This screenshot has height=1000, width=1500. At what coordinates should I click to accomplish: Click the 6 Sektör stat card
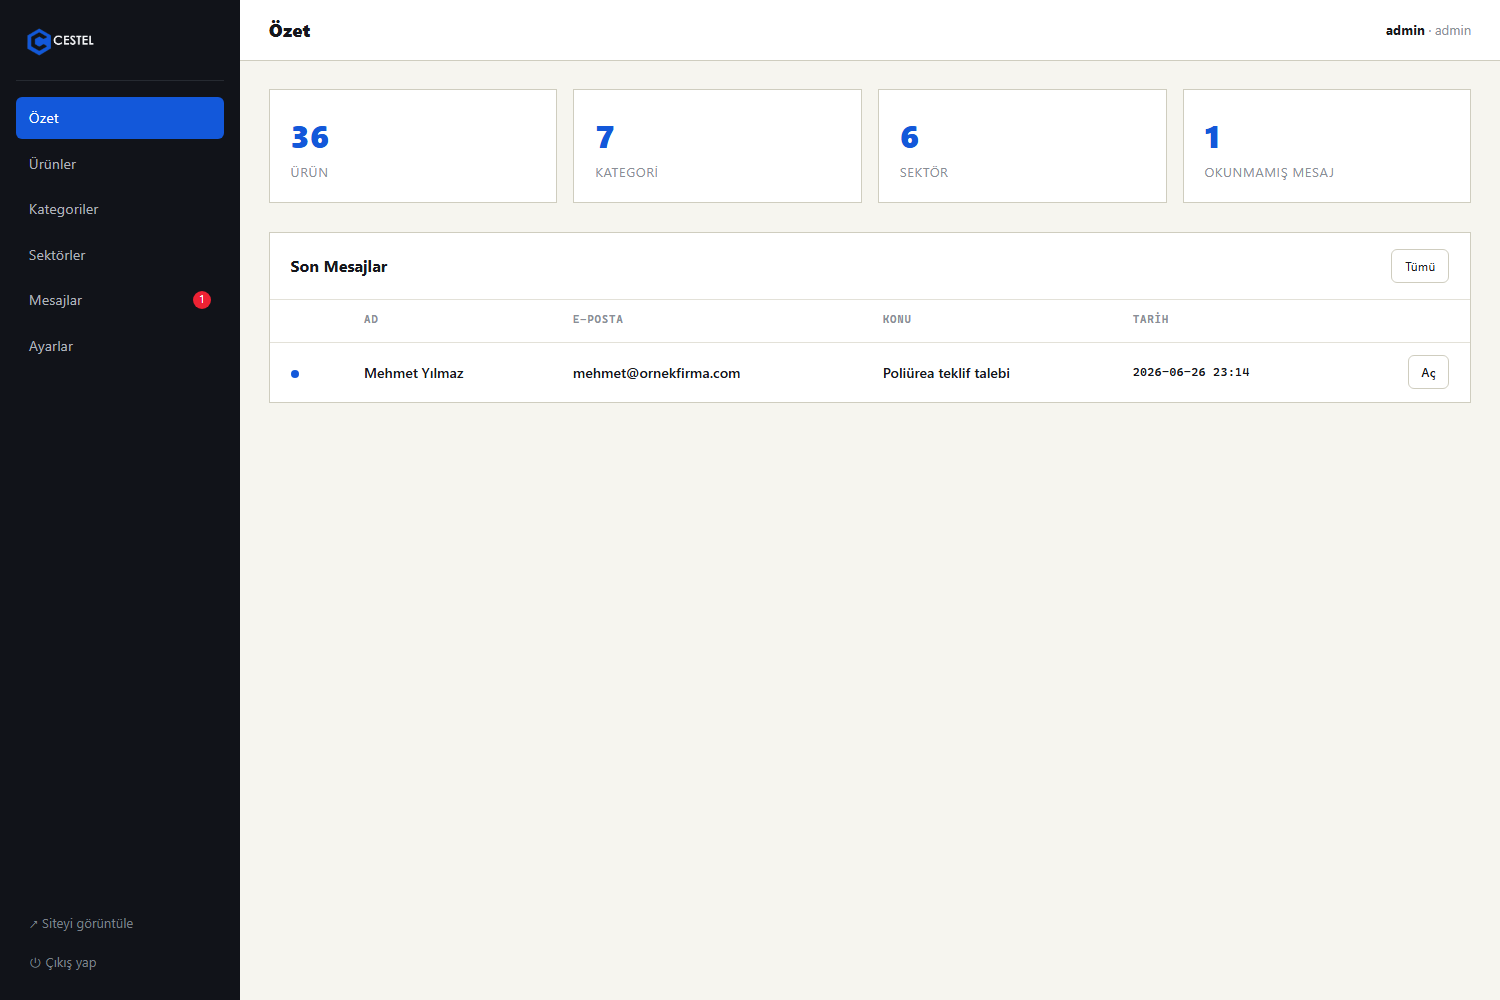click(1022, 146)
